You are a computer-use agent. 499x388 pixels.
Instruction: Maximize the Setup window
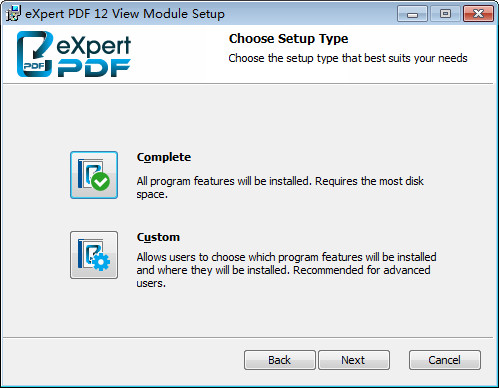pos(445,14)
